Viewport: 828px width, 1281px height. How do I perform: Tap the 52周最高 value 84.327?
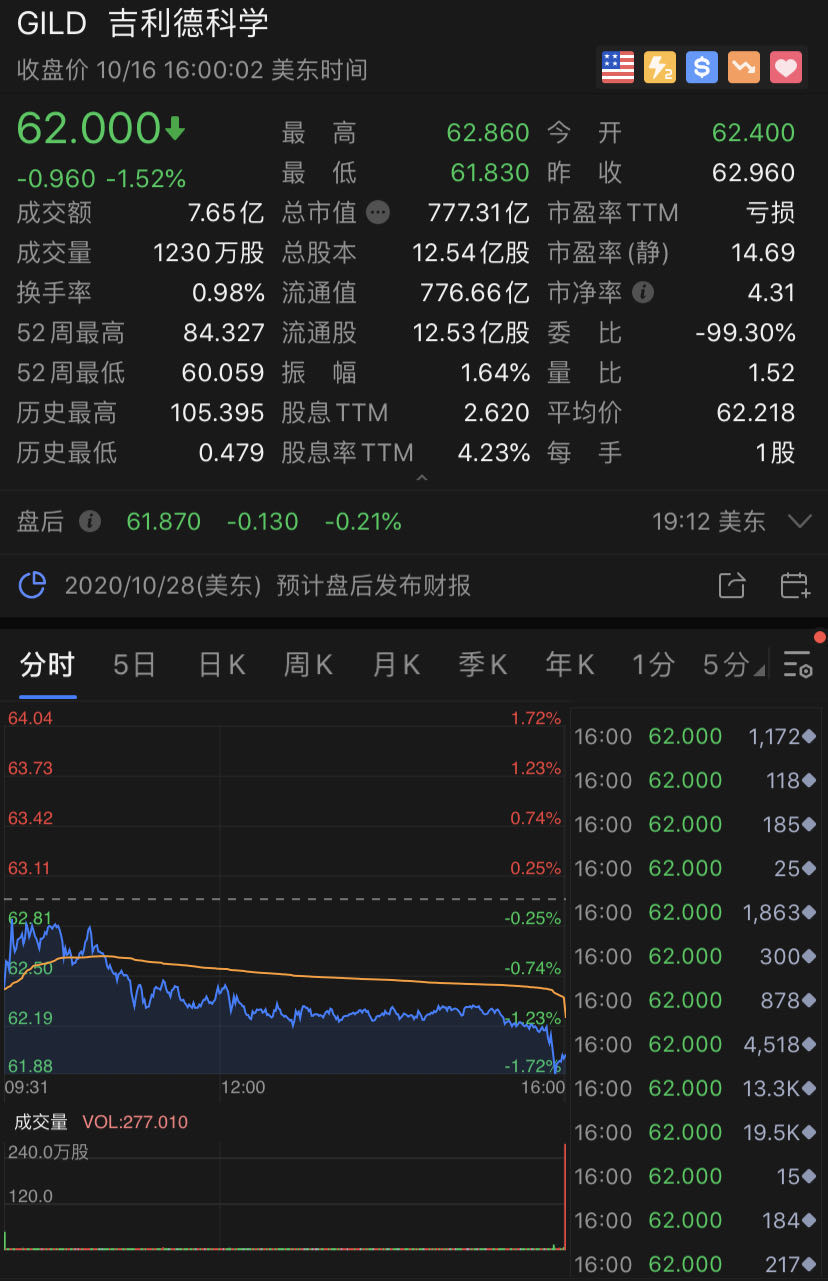[224, 333]
